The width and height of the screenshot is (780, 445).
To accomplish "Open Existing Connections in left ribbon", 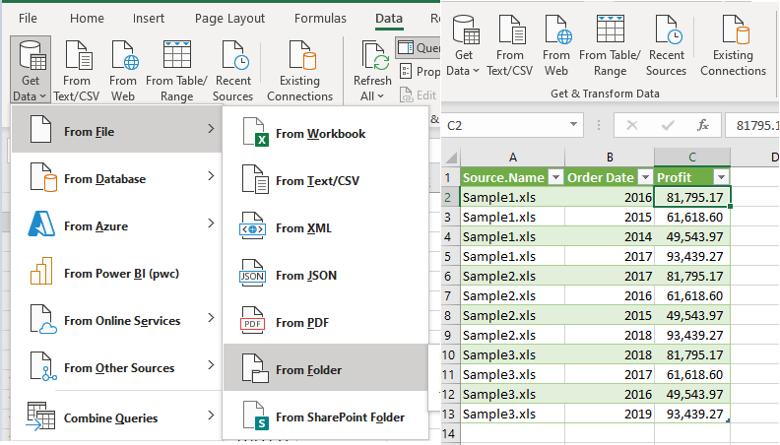I will [300, 70].
